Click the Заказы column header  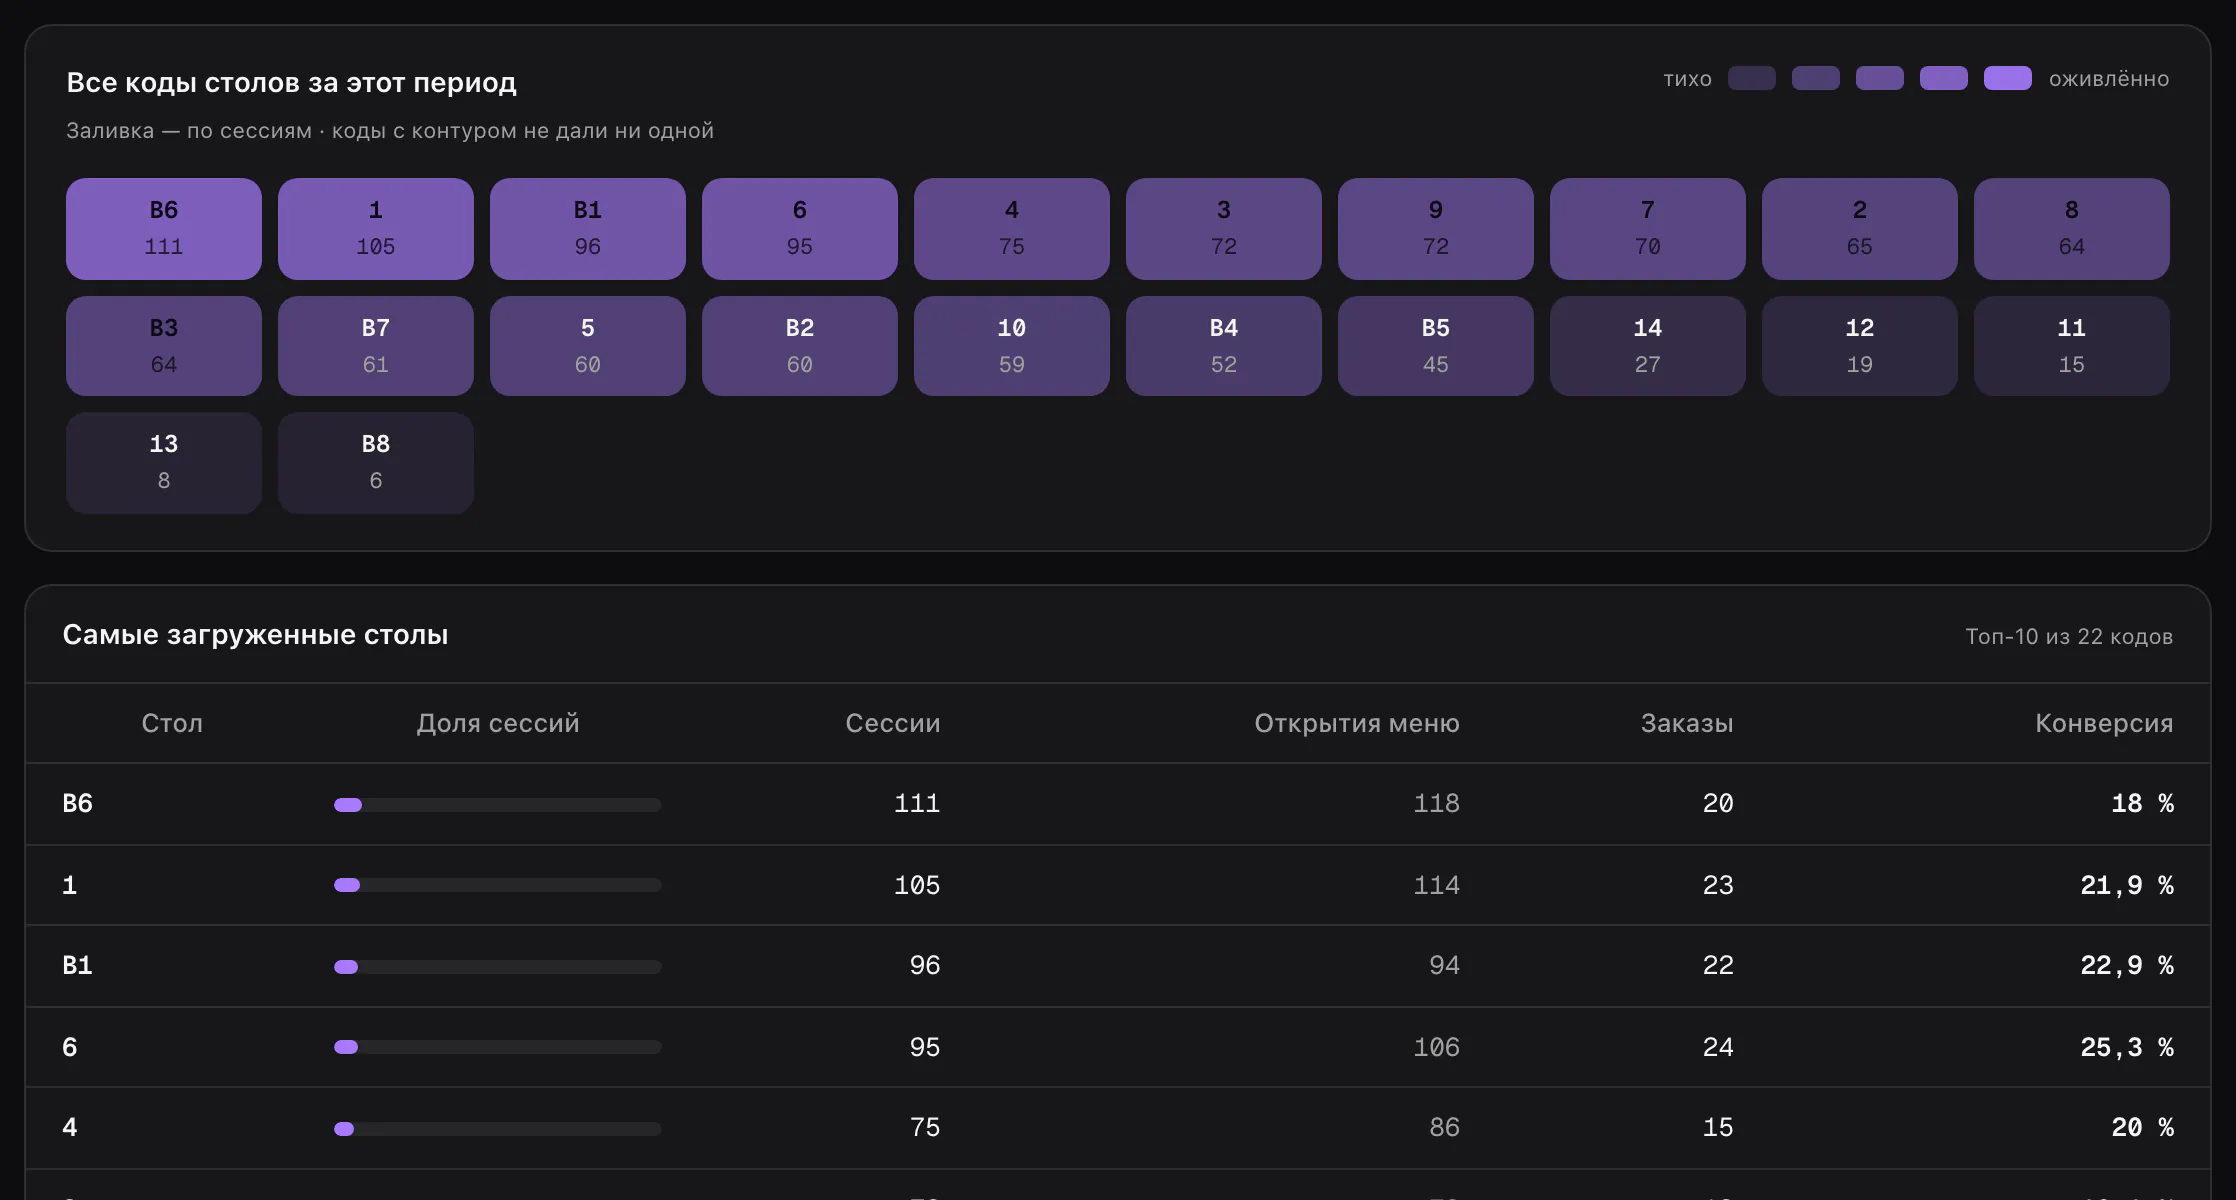pos(1687,723)
